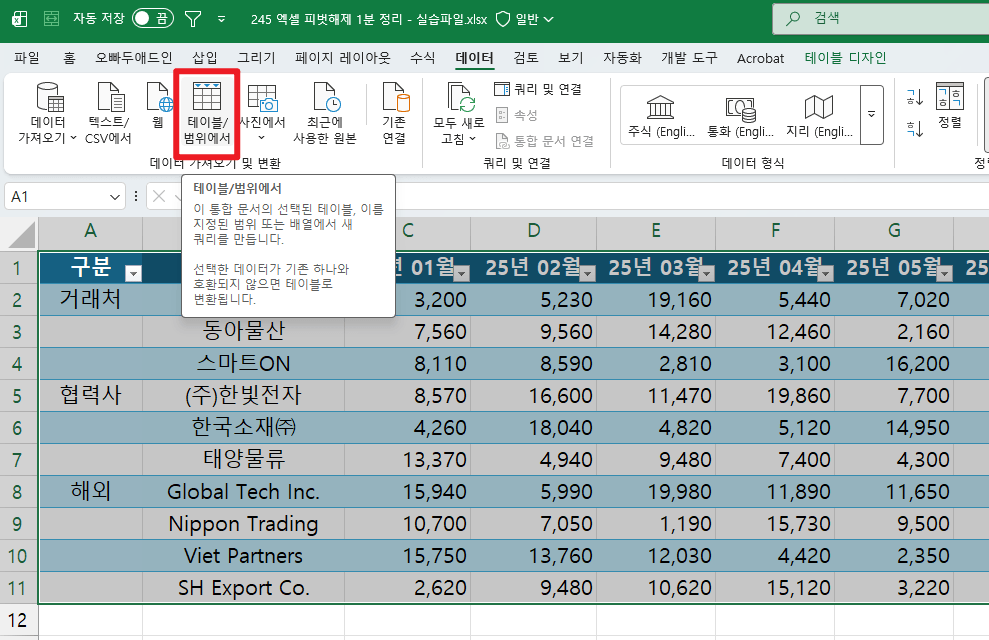
Task: Open the sensitivity label 일반 dropdown
Action: pyautogui.click(x=525, y=19)
